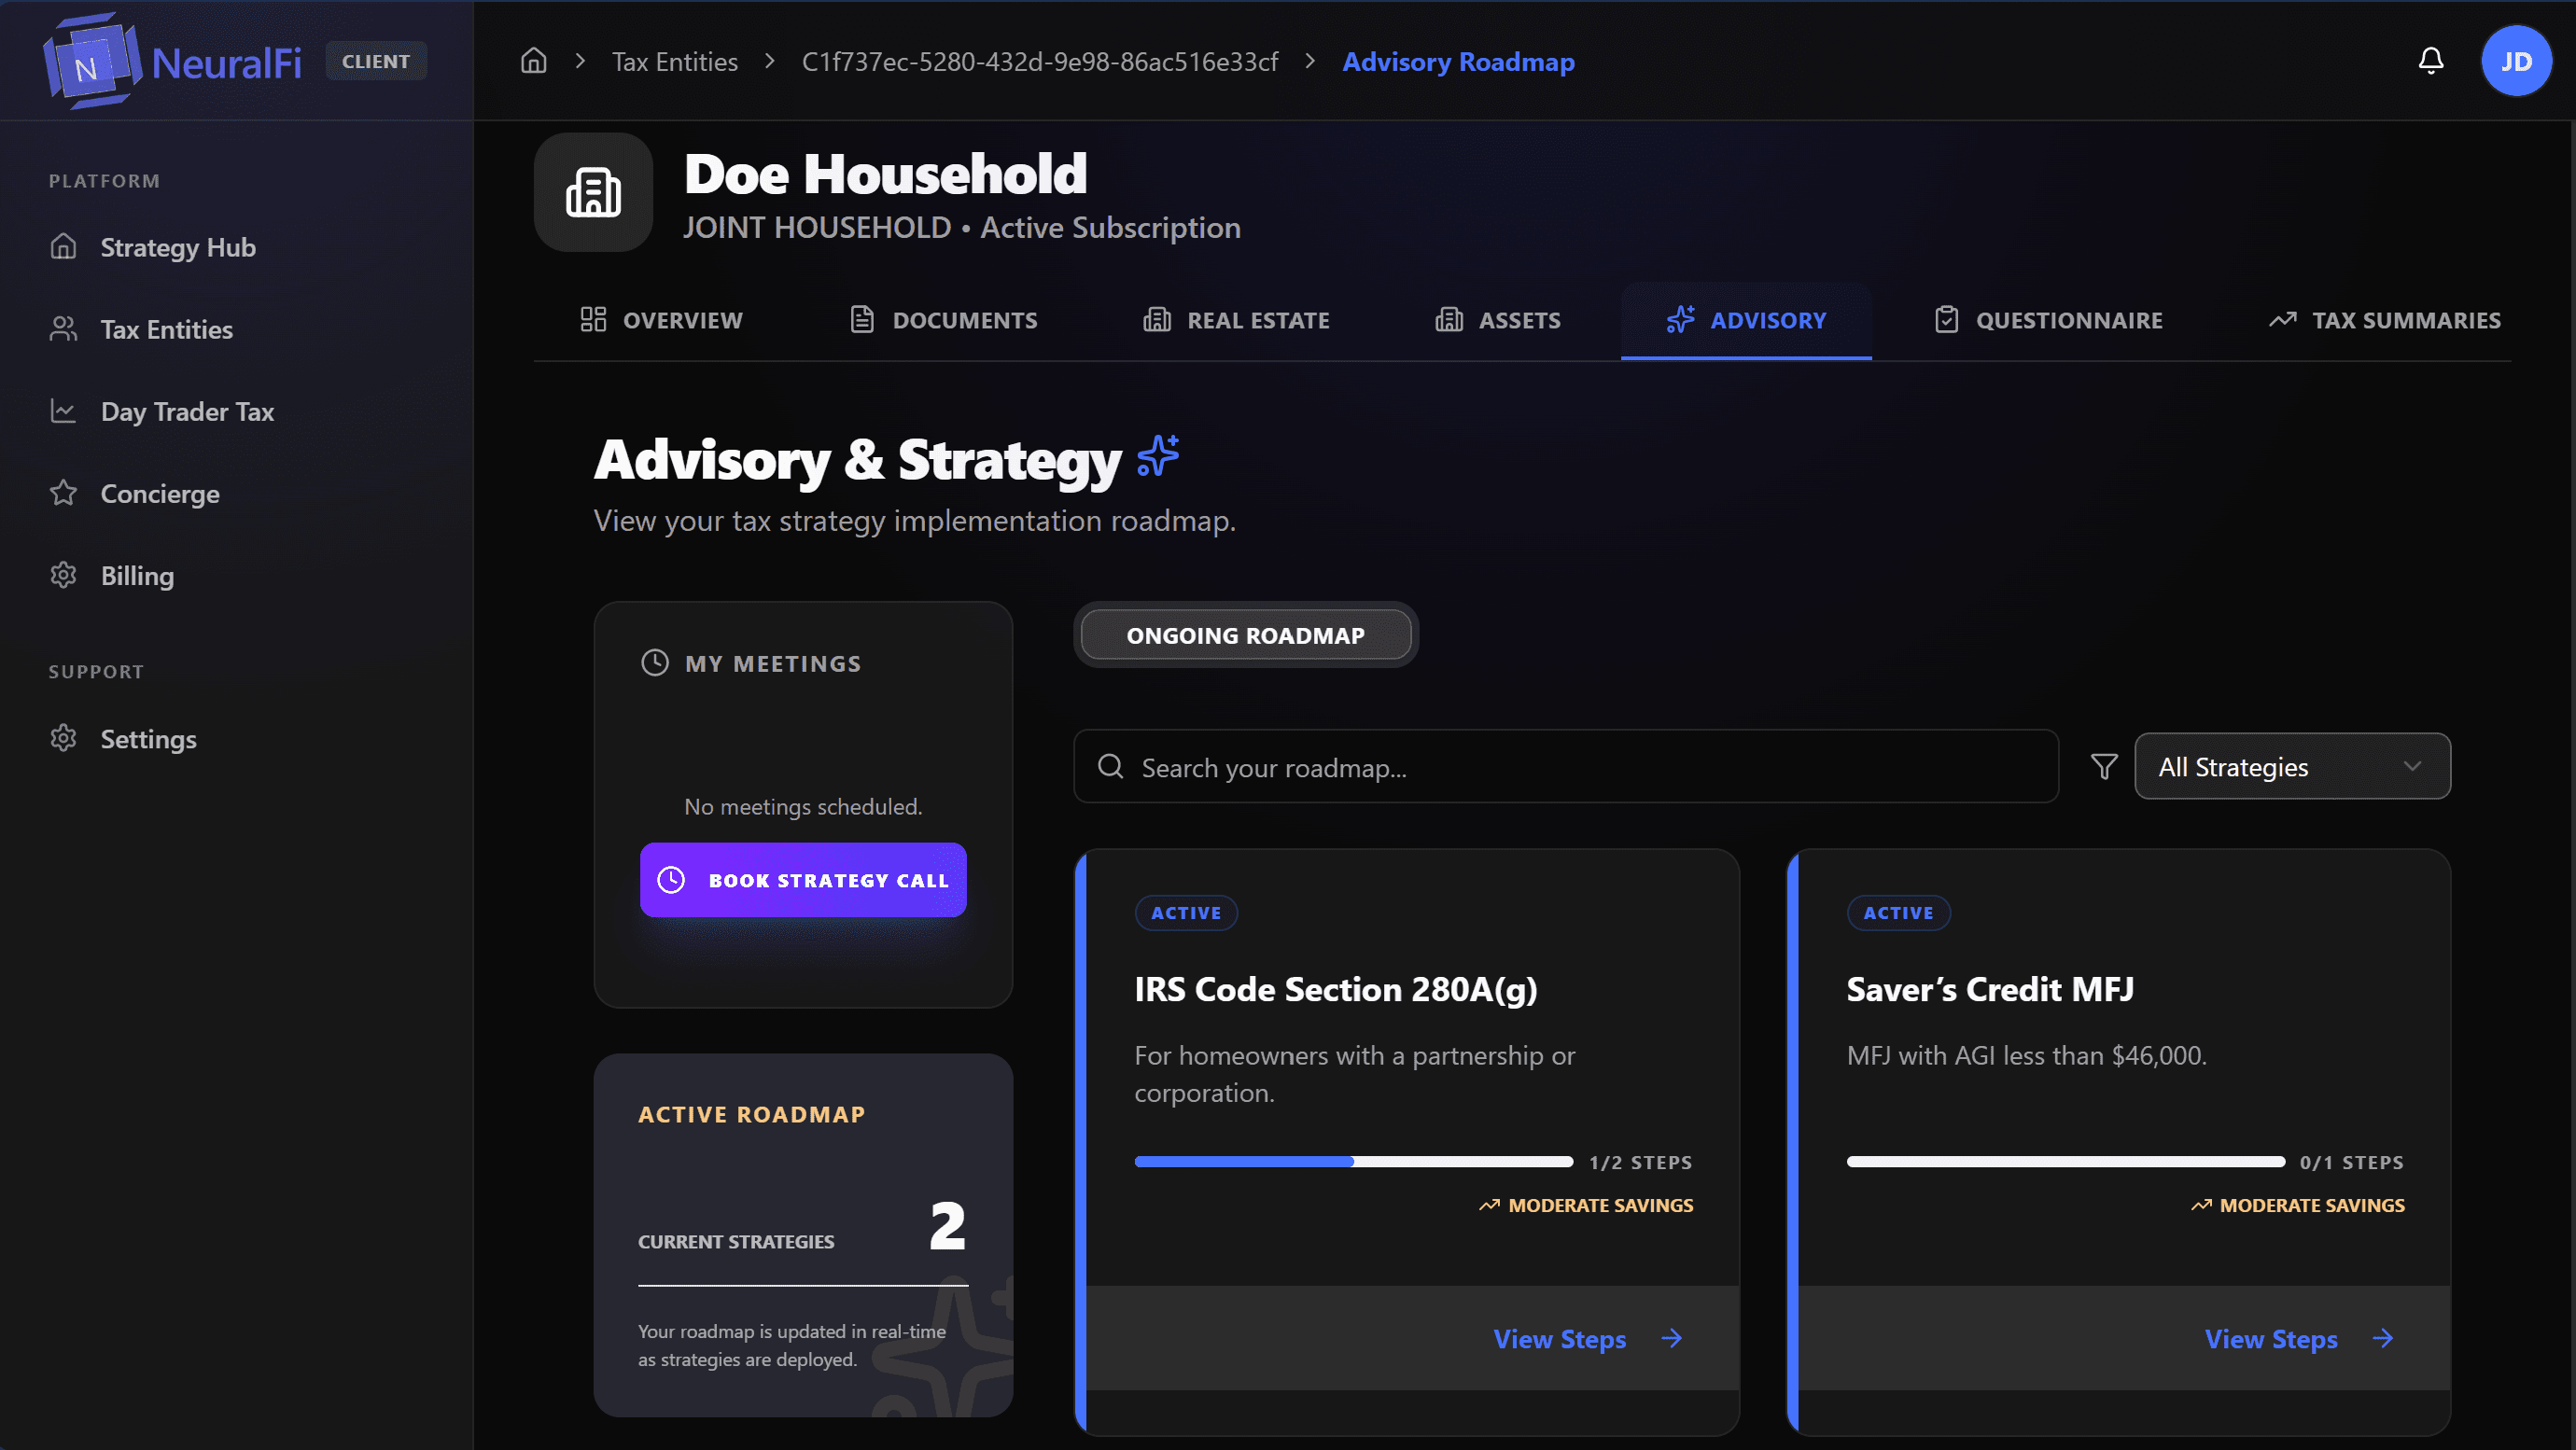This screenshot has height=1450, width=2576.
Task: Click the arrow next to View Steps for Saver's Credit MFJ
Action: pyautogui.click(x=2383, y=1338)
